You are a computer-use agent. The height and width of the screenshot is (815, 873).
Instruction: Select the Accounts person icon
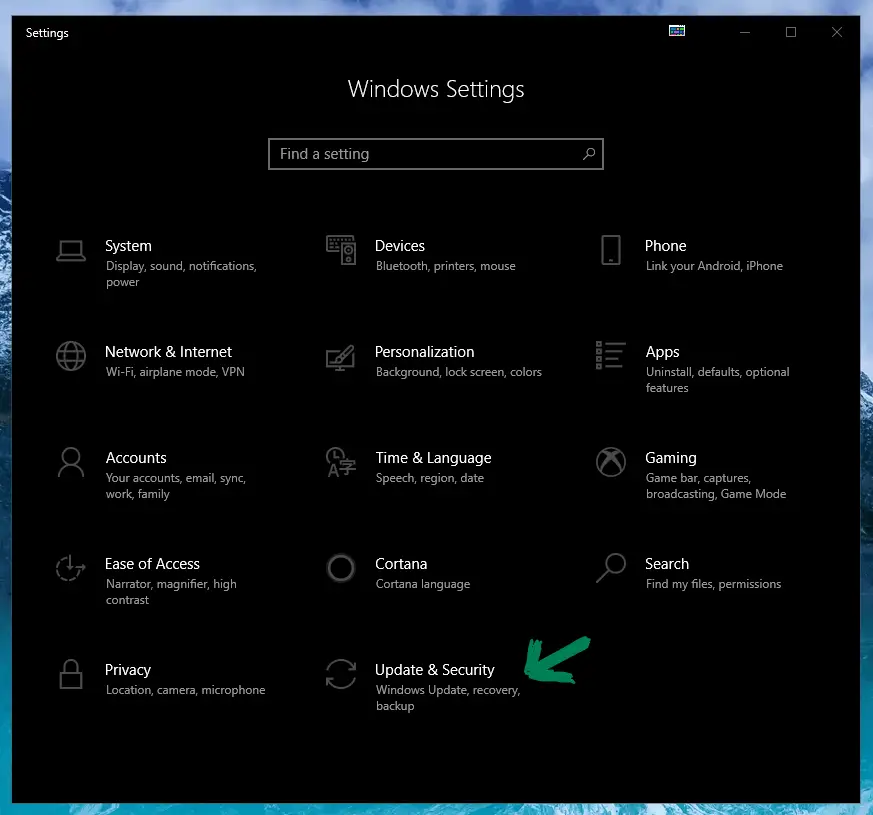pos(71,462)
